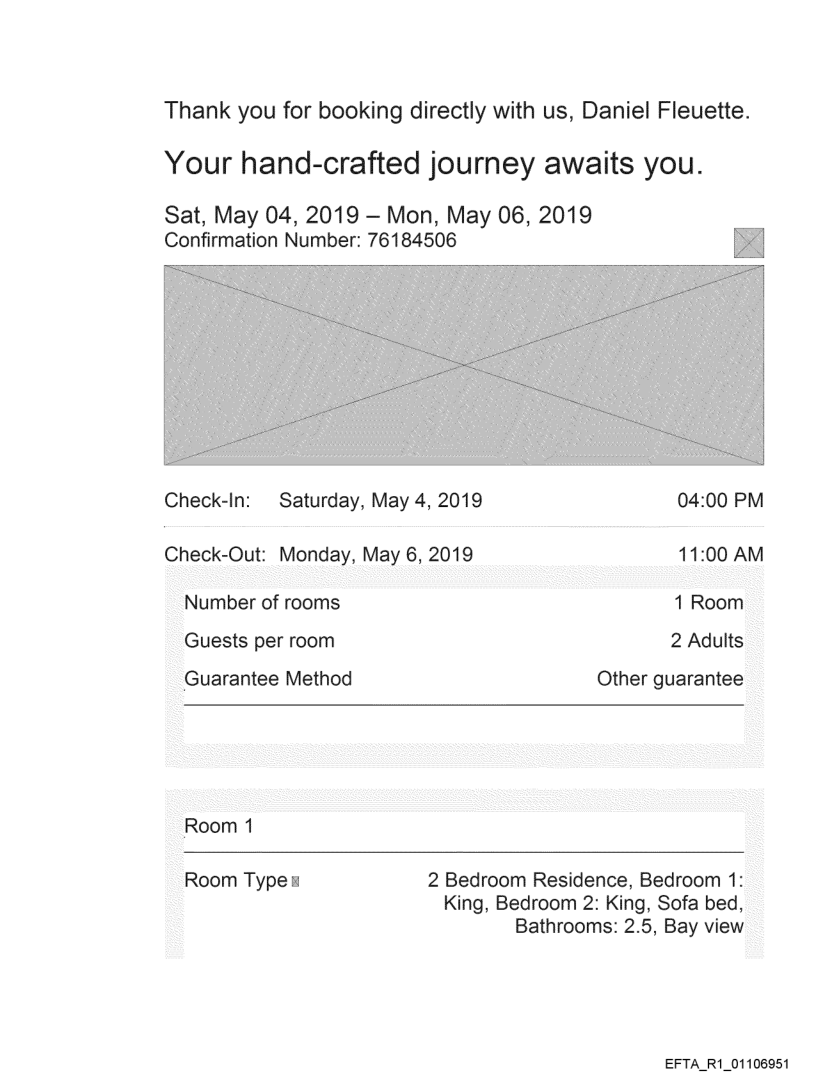Screen dimensions: 816x1073
Task: Open the large placeholder banner image
Action: pyautogui.click(x=464, y=365)
